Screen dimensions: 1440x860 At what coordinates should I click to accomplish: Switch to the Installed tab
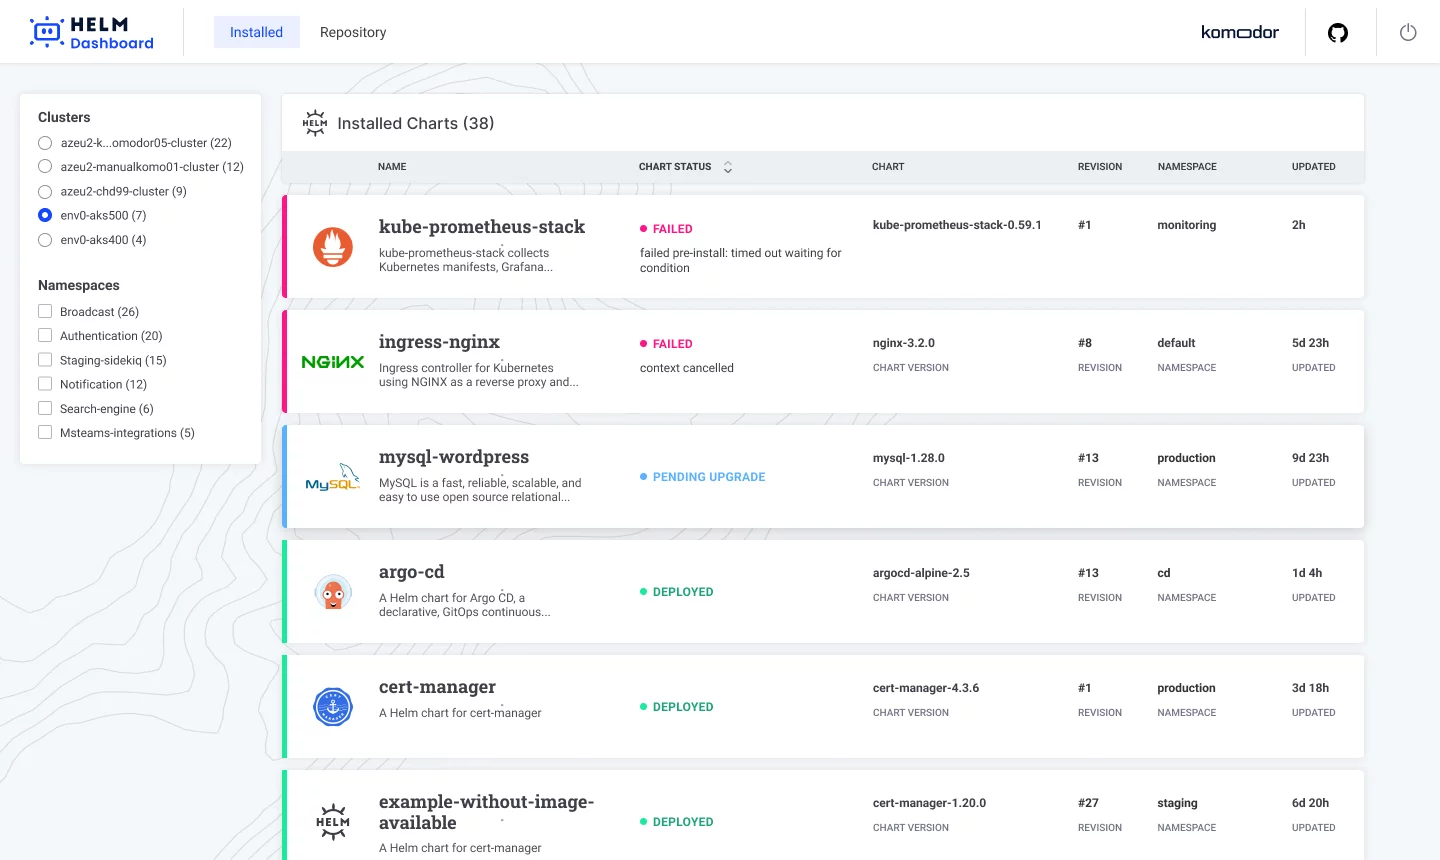pos(257,32)
